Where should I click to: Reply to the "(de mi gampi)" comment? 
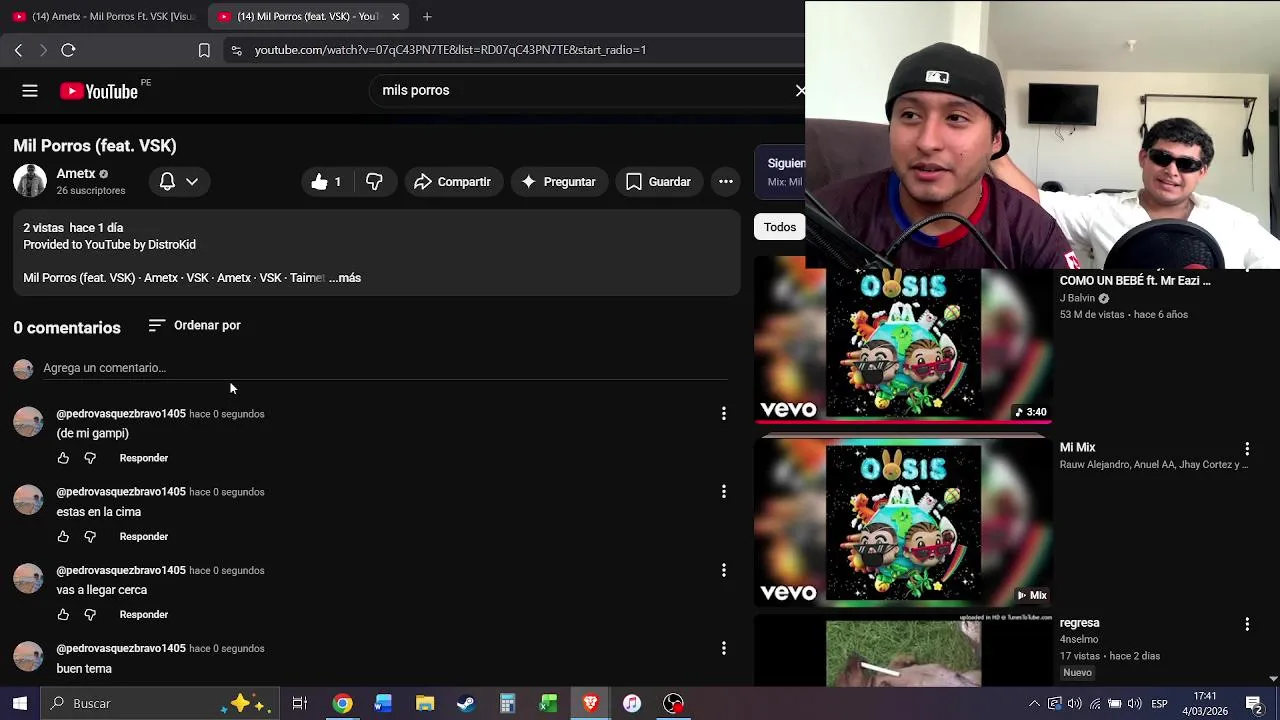click(x=144, y=458)
